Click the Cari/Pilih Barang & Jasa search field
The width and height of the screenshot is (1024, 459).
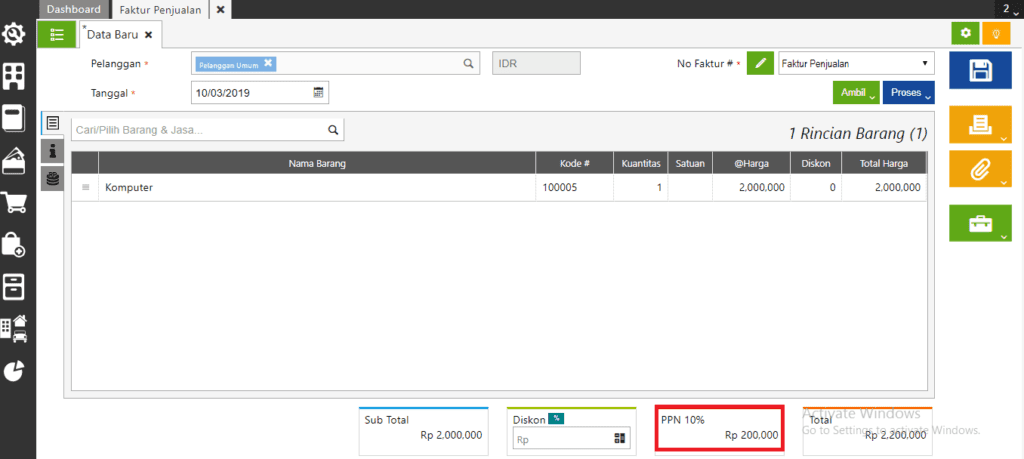(x=198, y=130)
